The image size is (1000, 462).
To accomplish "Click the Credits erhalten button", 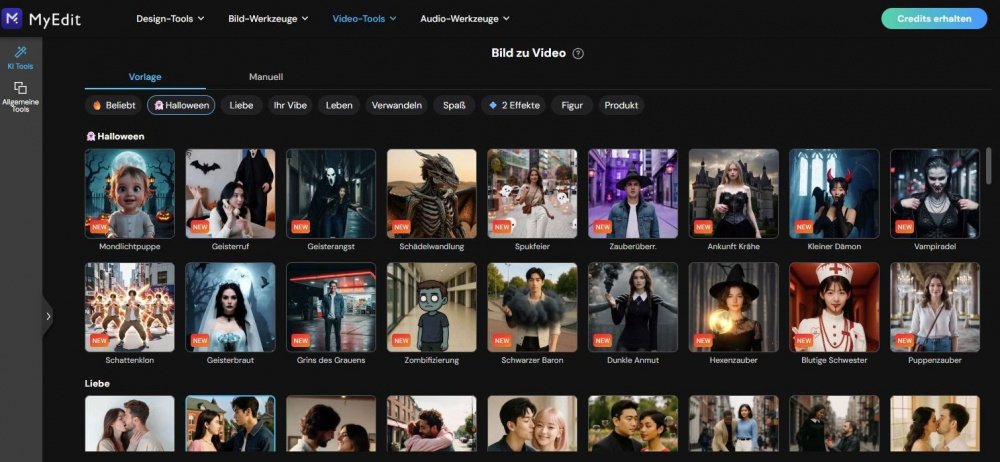I will [x=934, y=18].
